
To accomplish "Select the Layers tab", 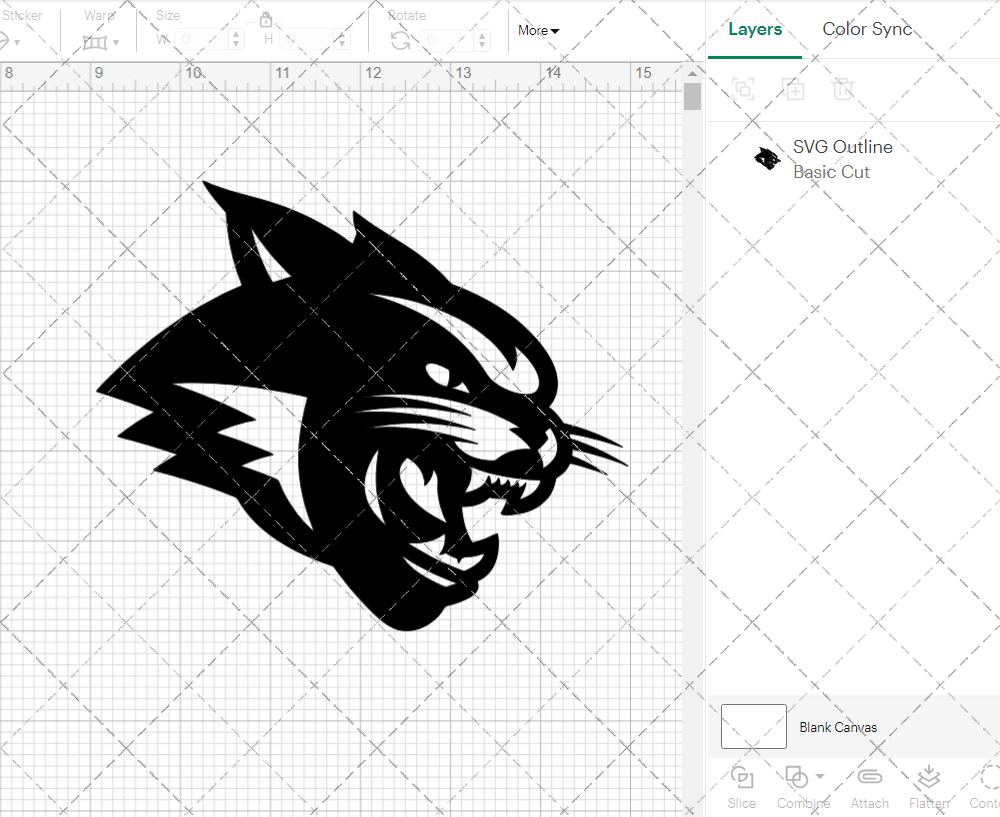I will click(x=755, y=29).
